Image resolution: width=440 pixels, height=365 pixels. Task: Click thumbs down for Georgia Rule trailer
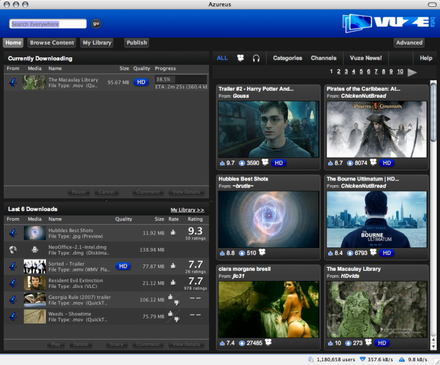[x=177, y=303]
